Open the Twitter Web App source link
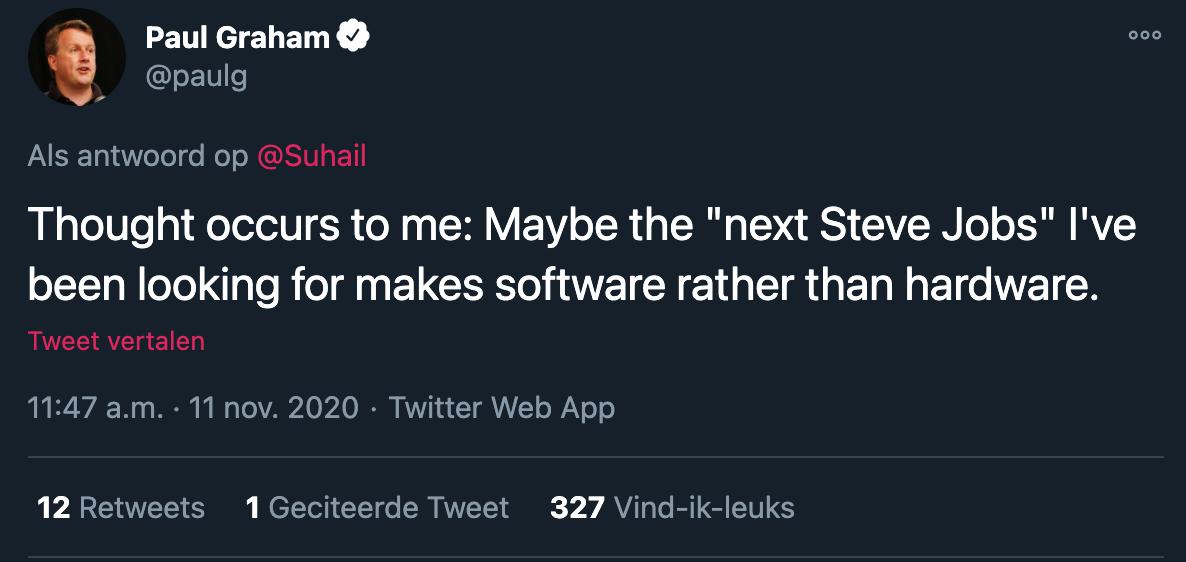Viewport: 1186px width, 562px height. point(501,408)
